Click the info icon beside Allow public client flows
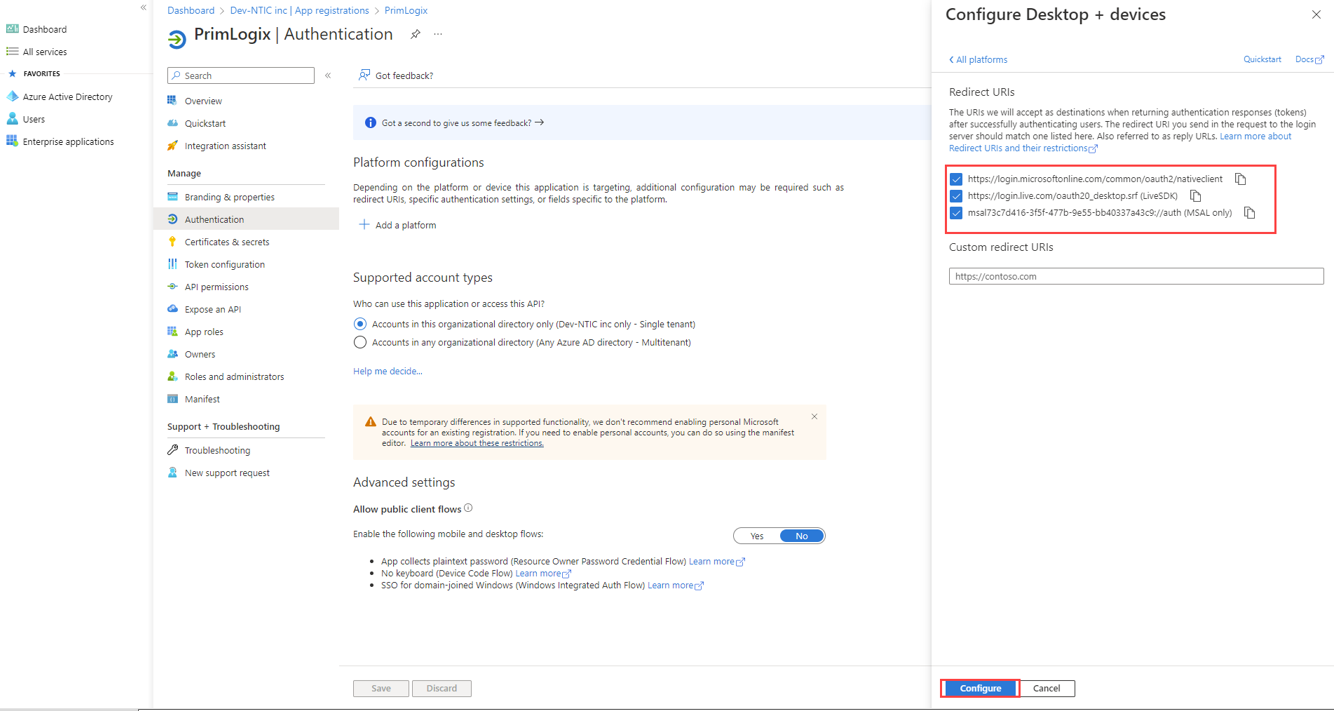The width and height of the screenshot is (1334, 711). 468,508
